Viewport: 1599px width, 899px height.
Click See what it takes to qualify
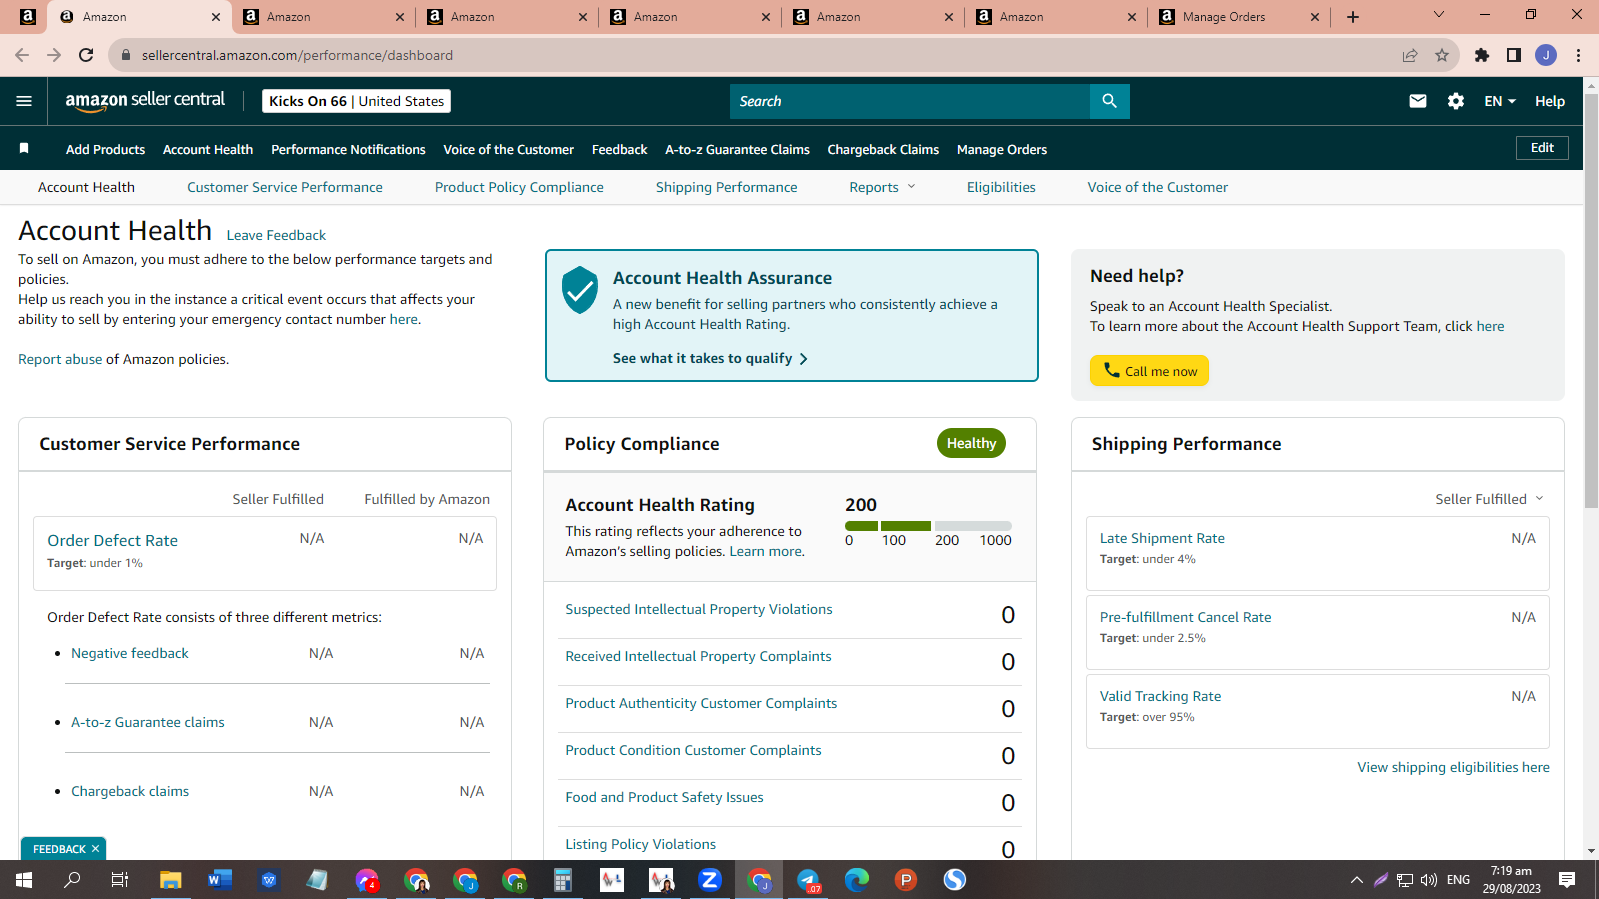pos(710,358)
